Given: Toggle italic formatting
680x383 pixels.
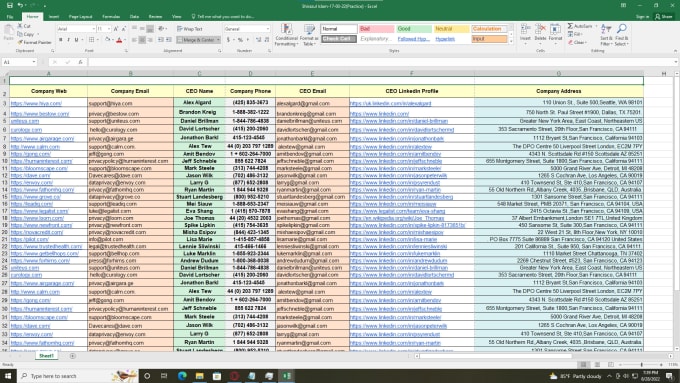Looking at the screenshot, I should pyautogui.click(x=68, y=40).
